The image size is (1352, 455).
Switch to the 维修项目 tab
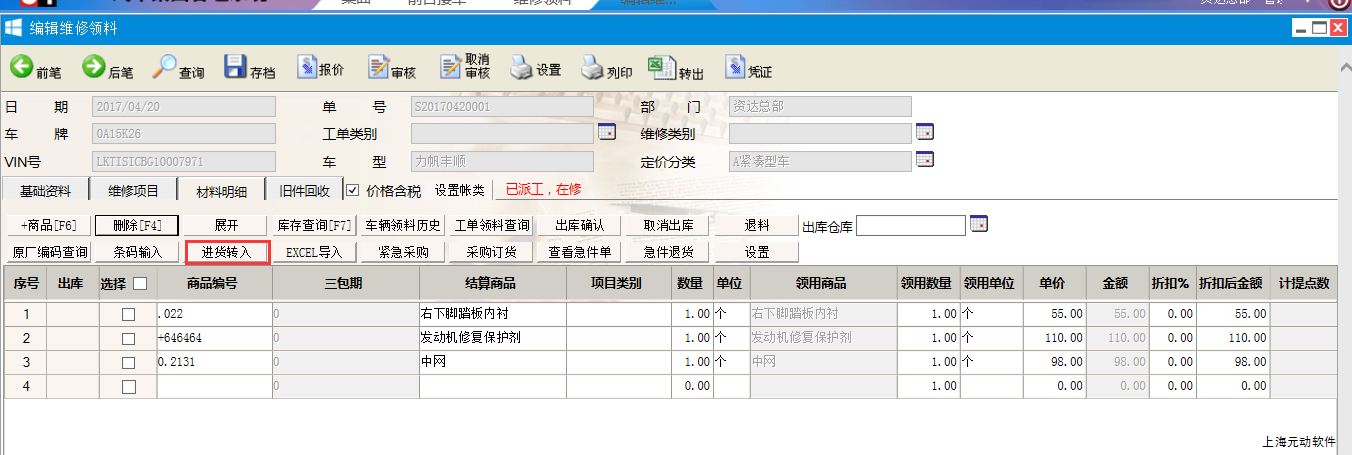(x=133, y=190)
